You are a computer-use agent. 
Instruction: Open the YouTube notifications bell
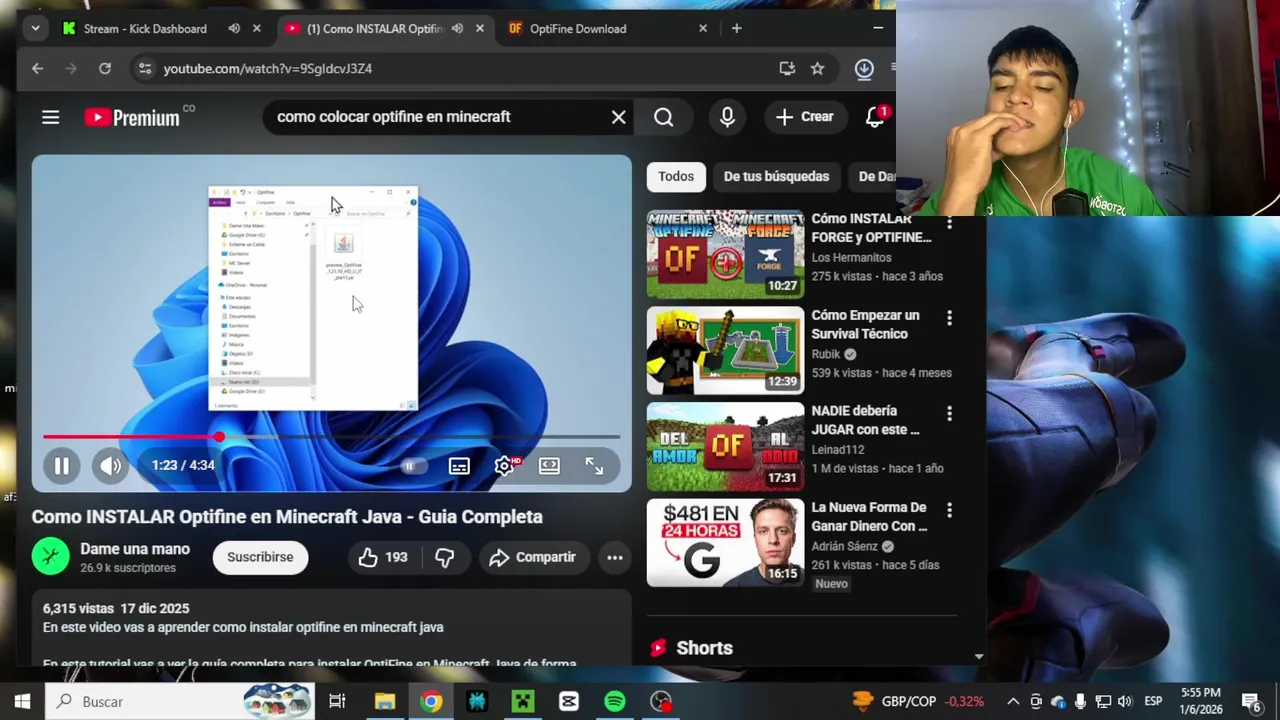pyautogui.click(x=875, y=117)
